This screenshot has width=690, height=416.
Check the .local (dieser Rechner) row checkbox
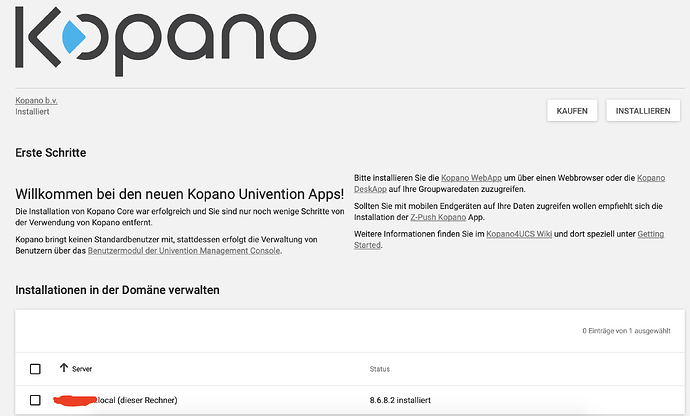(x=35, y=400)
